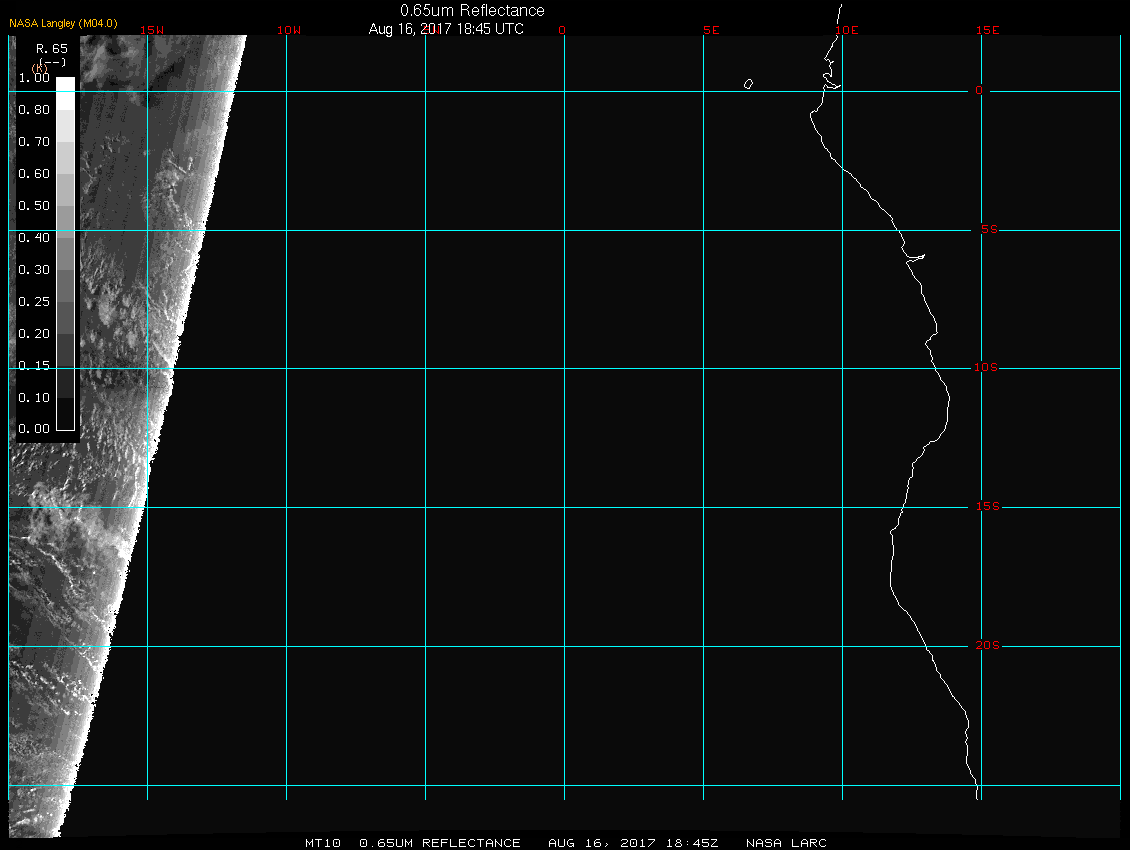1130x850 pixels.
Task: Click the 15E longitude label
Action: point(988,30)
